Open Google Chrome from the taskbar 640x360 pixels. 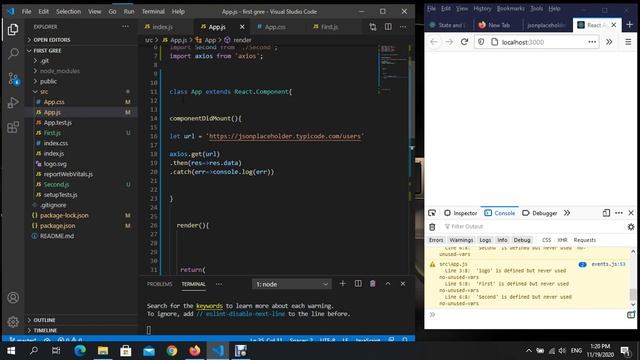tap(172, 351)
